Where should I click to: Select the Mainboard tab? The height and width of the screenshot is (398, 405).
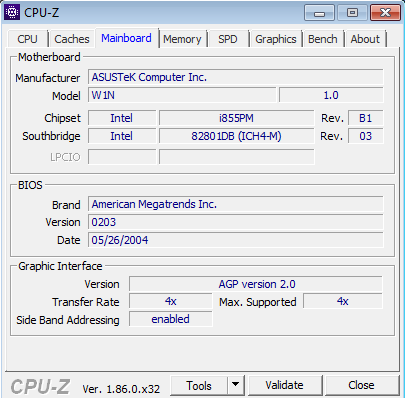pyautogui.click(x=126, y=38)
